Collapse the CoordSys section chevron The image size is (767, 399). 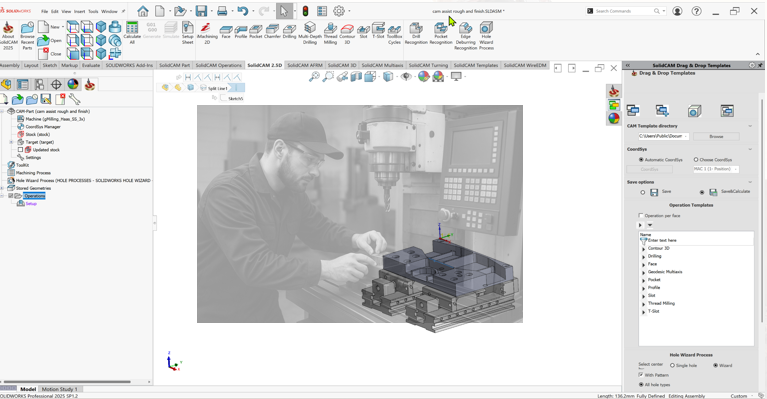[750, 149]
